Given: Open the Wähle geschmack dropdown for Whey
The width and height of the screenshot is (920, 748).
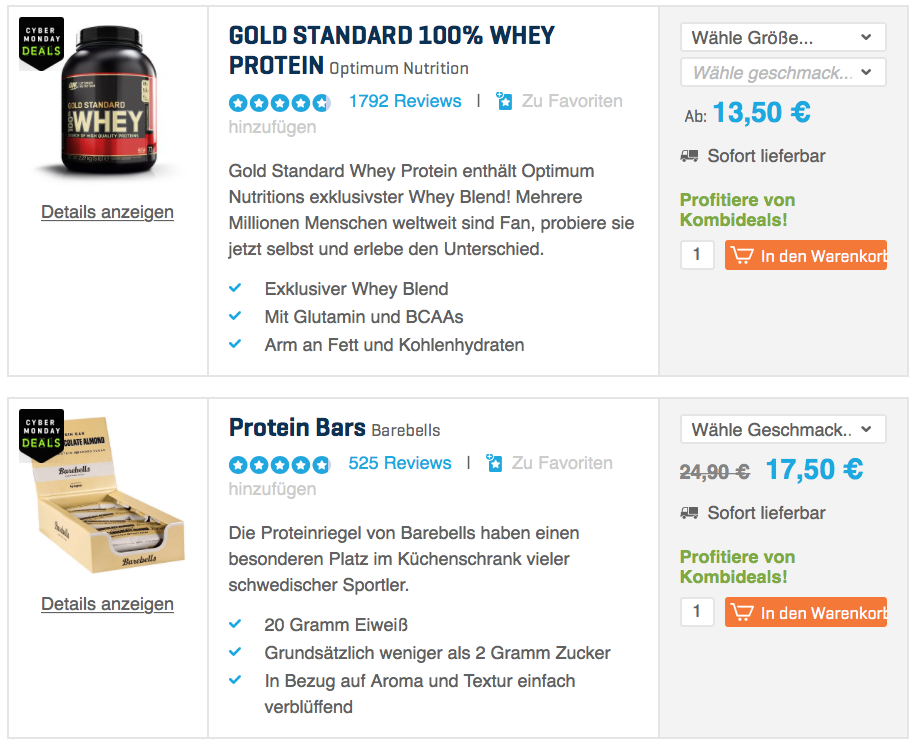Looking at the screenshot, I should (x=783, y=72).
